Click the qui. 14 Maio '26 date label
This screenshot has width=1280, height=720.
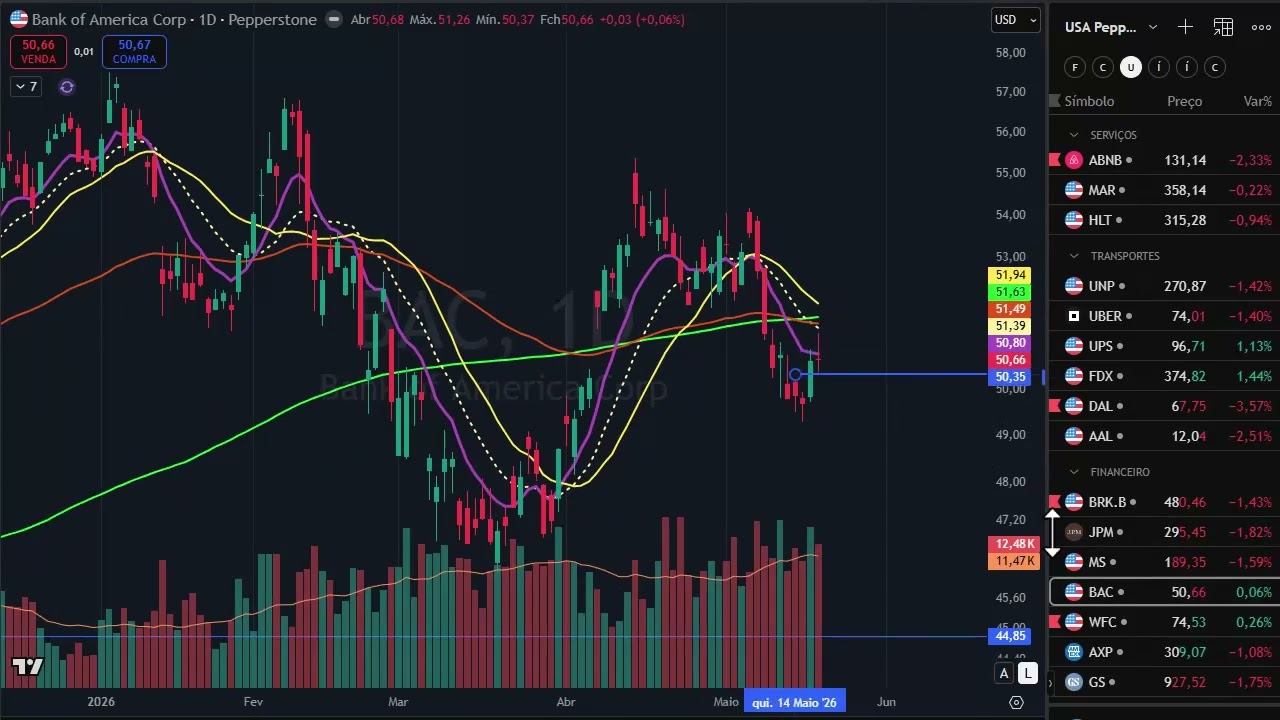pos(795,702)
